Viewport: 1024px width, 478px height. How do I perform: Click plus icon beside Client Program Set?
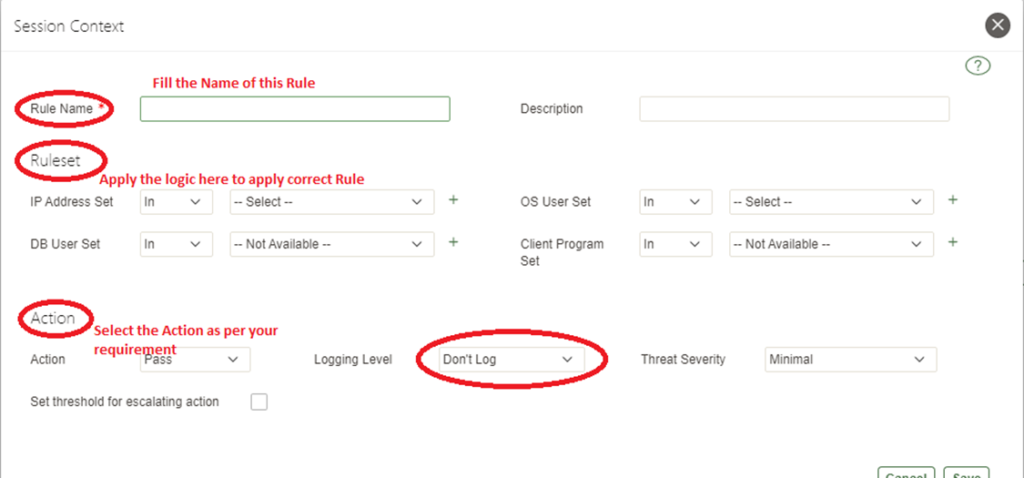(x=952, y=242)
